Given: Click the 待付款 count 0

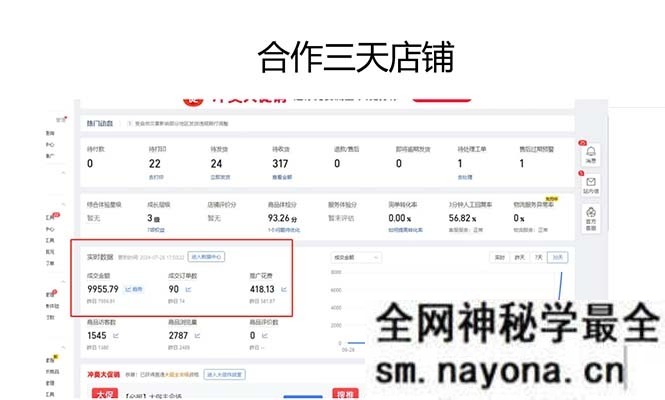Looking at the screenshot, I should 90,164.
